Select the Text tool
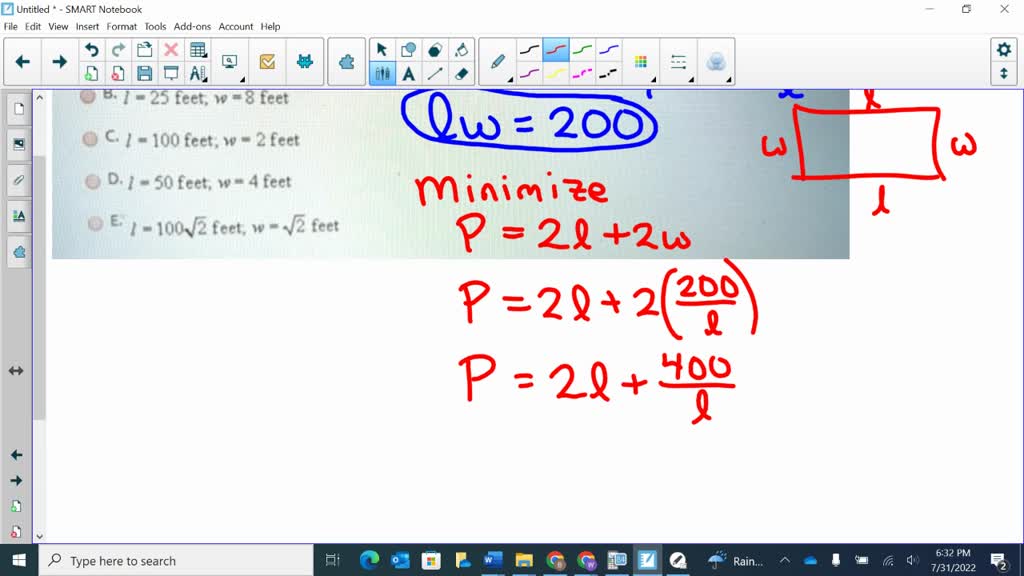The width and height of the screenshot is (1024, 576). coord(408,72)
